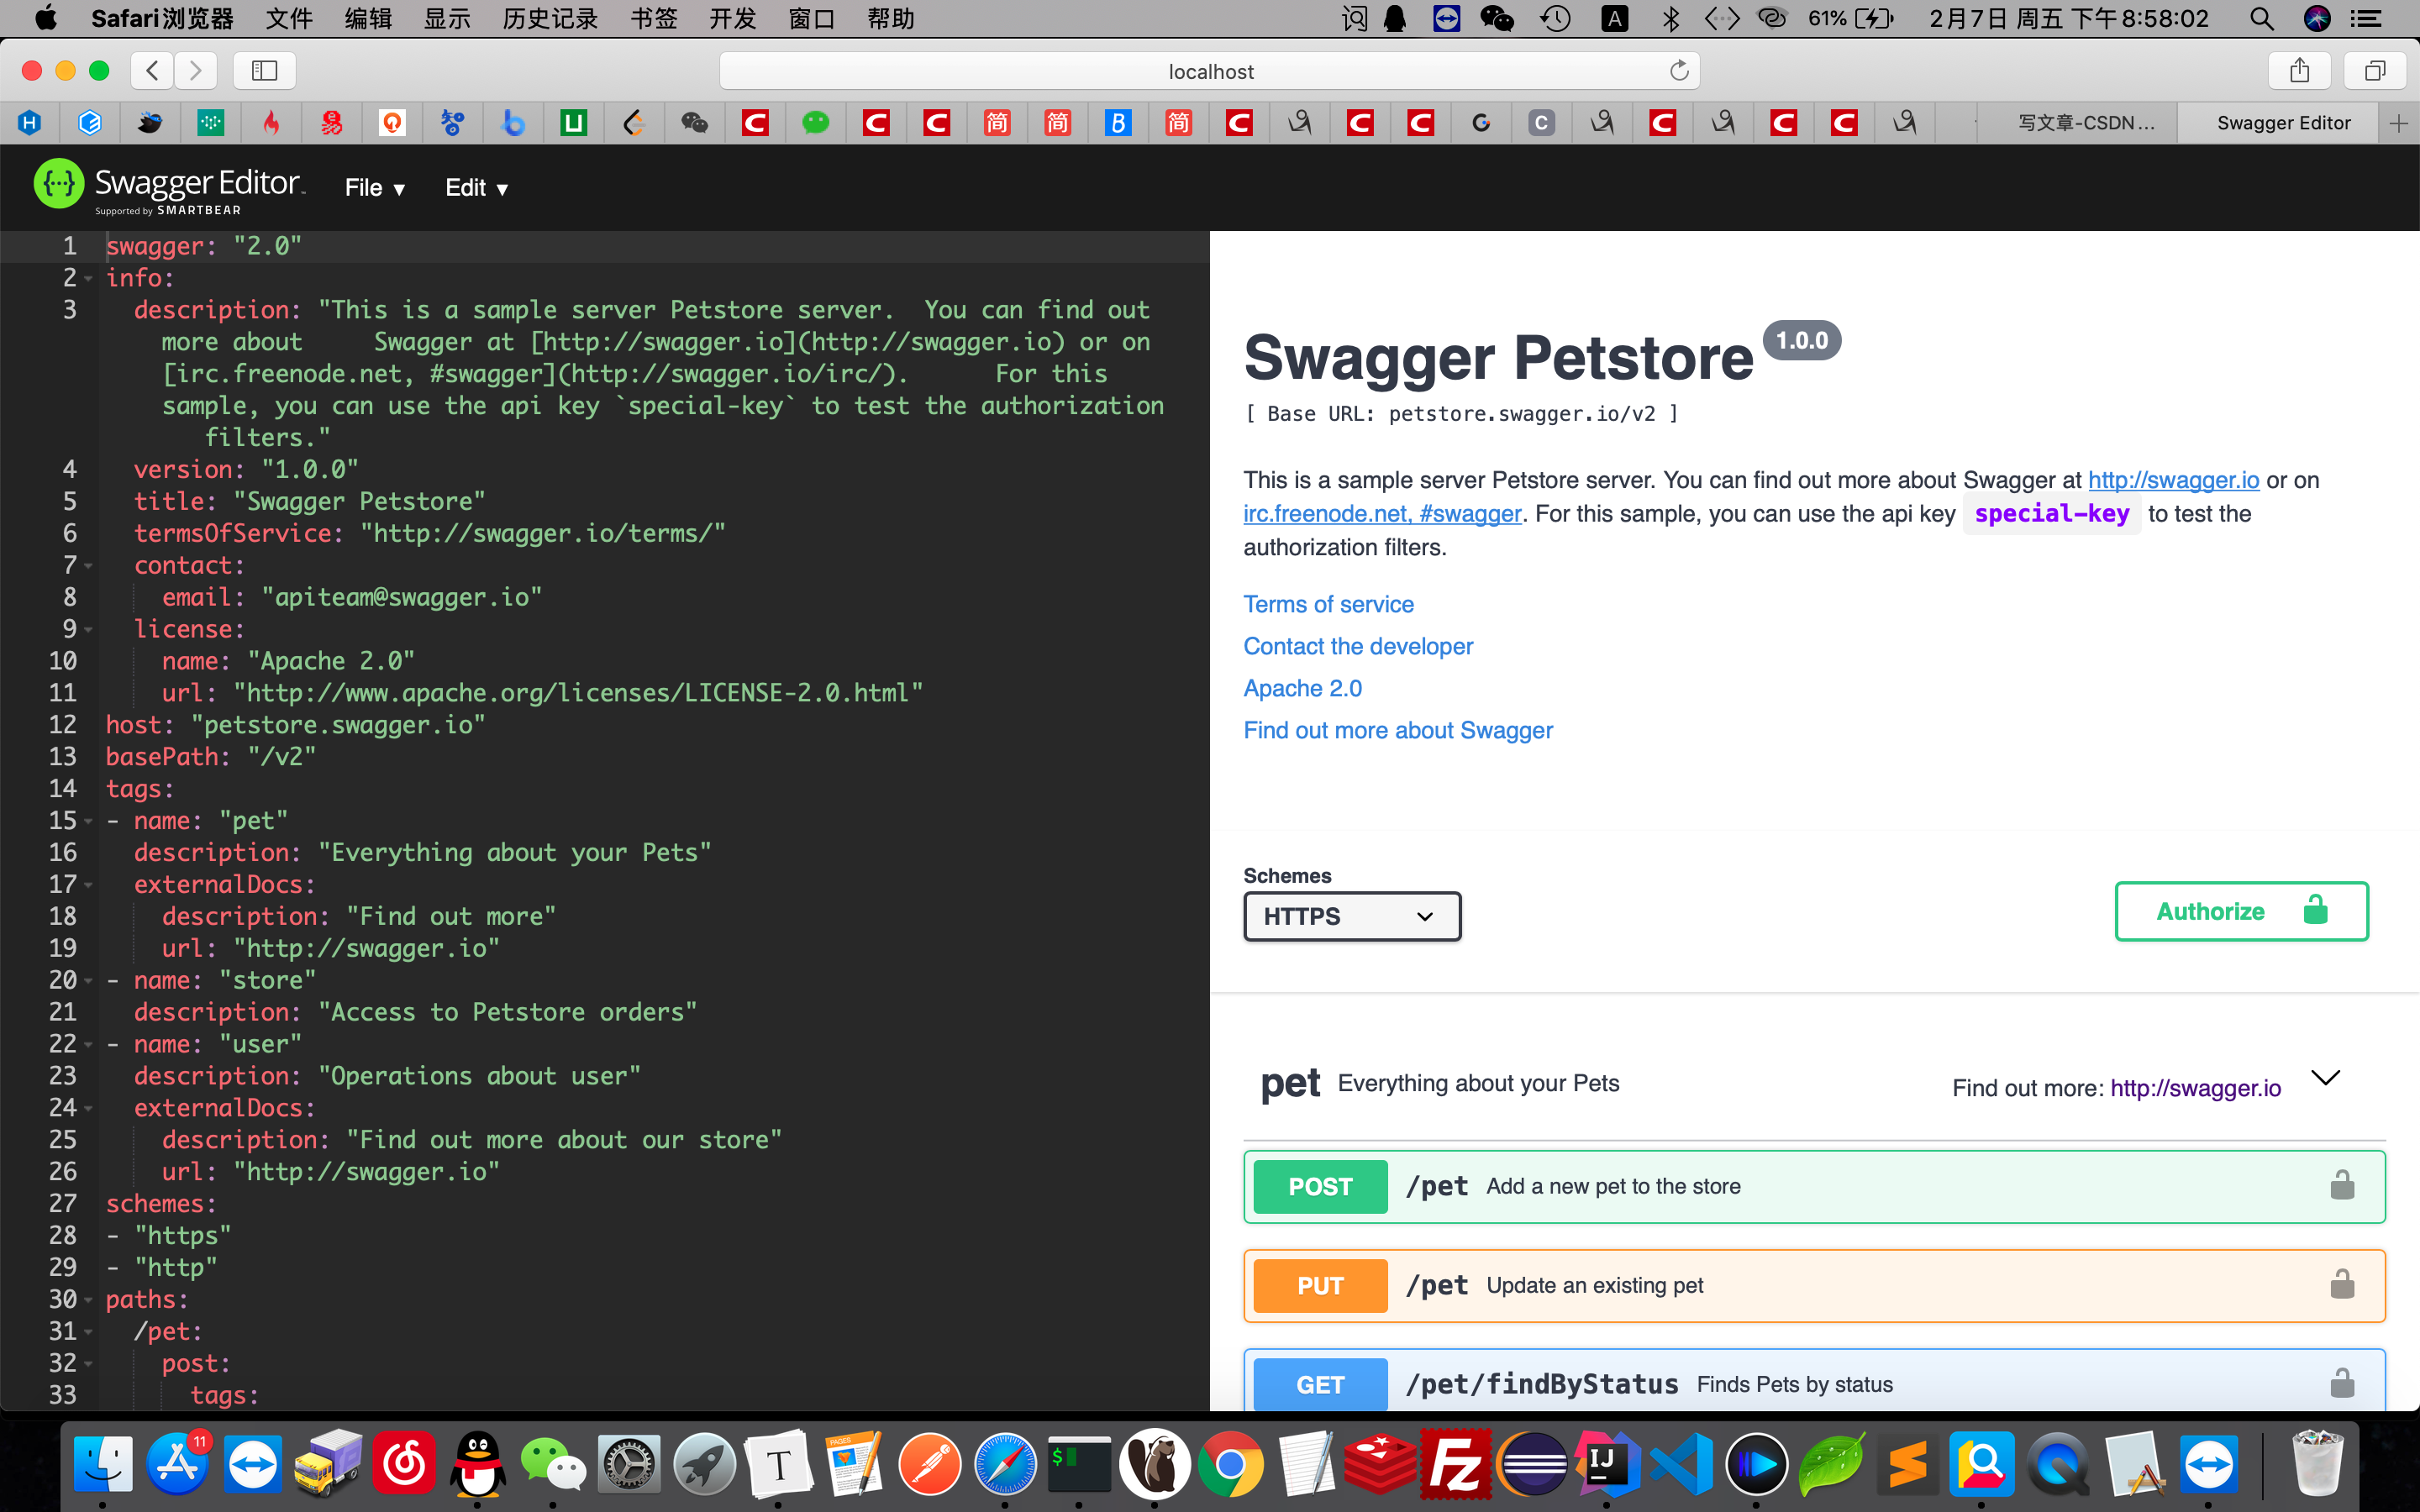Viewport: 2420px width, 1512px height.
Task: Open IntelliJ IDEA from the Dock
Action: [x=1607, y=1464]
